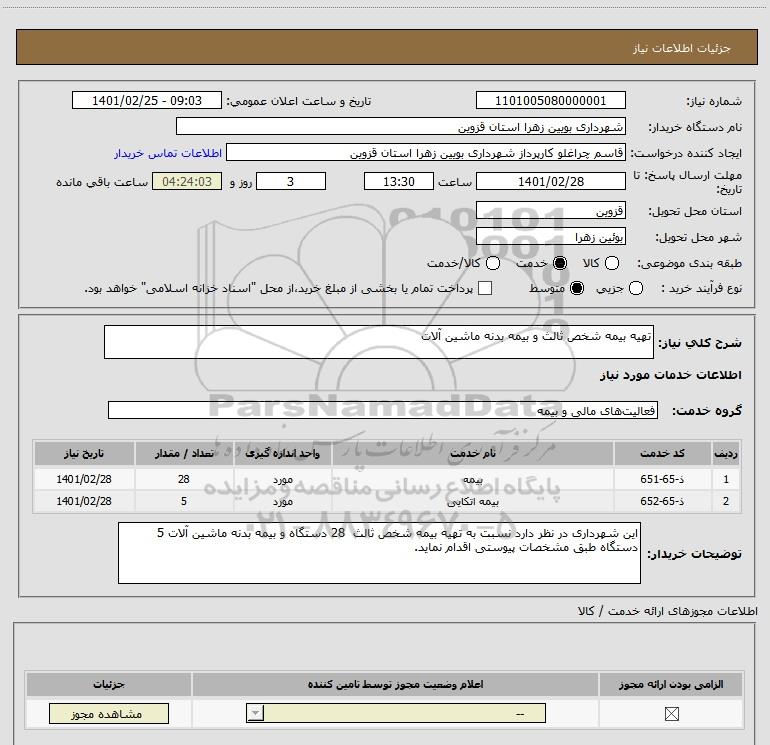Image resolution: width=770 pixels, height=745 pixels.
Task: Click the need number field 1101005080000001
Action: [x=550, y=100]
